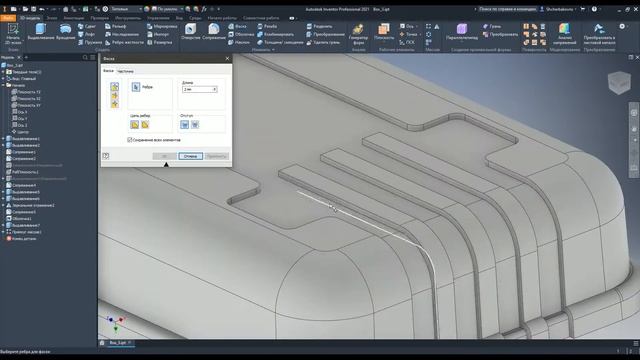The image size is (640, 360).
Task: Select the Рельеф (Emboss) tool
Action: pos(116,26)
